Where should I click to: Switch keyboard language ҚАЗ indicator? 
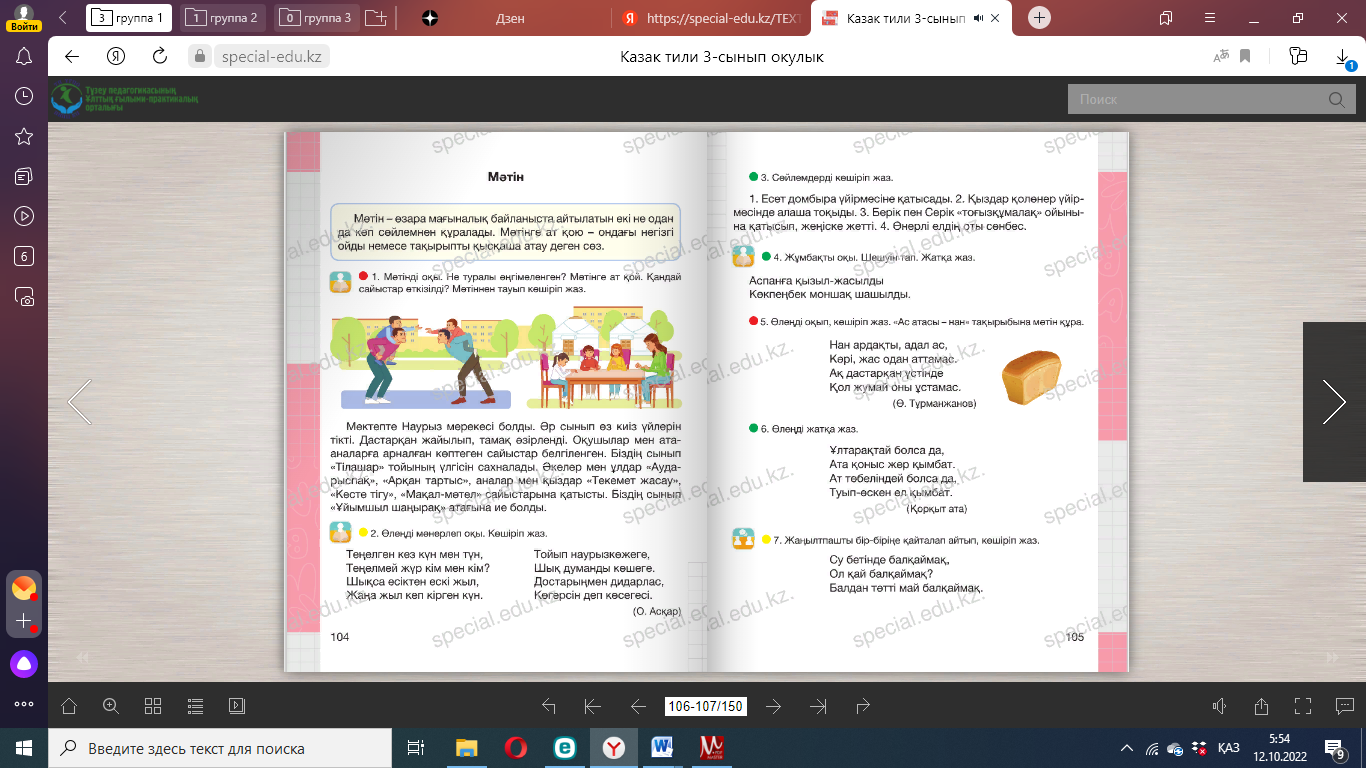1230,748
